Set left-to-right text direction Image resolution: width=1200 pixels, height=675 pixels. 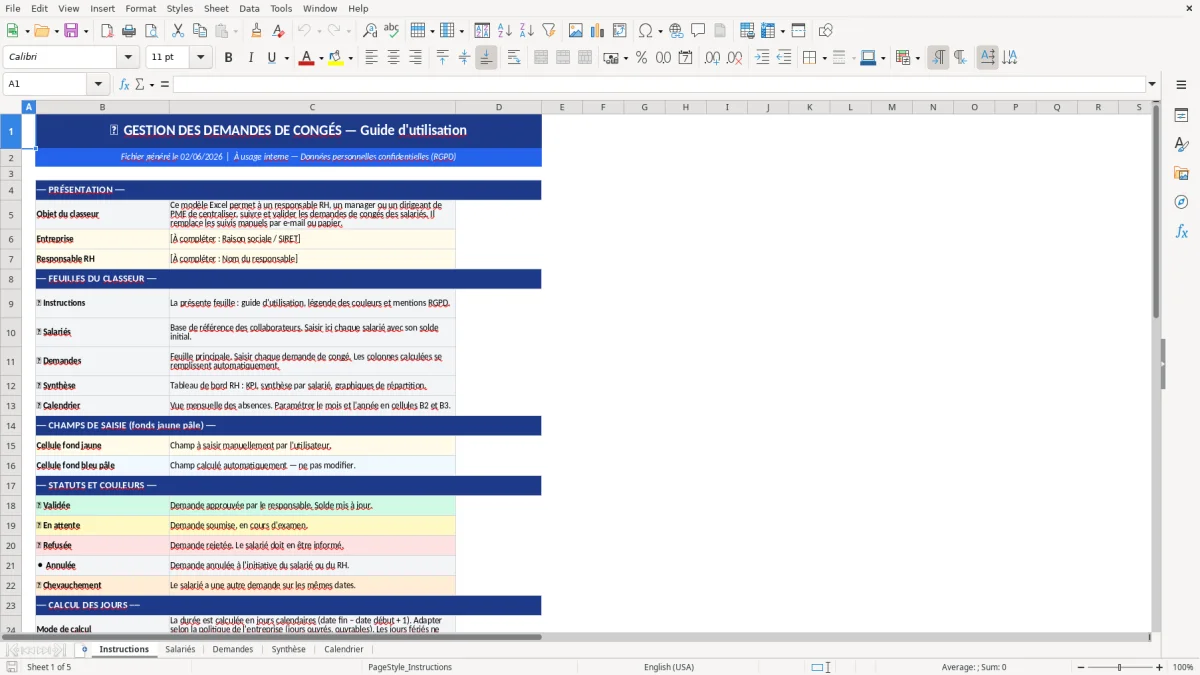coord(938,58)
